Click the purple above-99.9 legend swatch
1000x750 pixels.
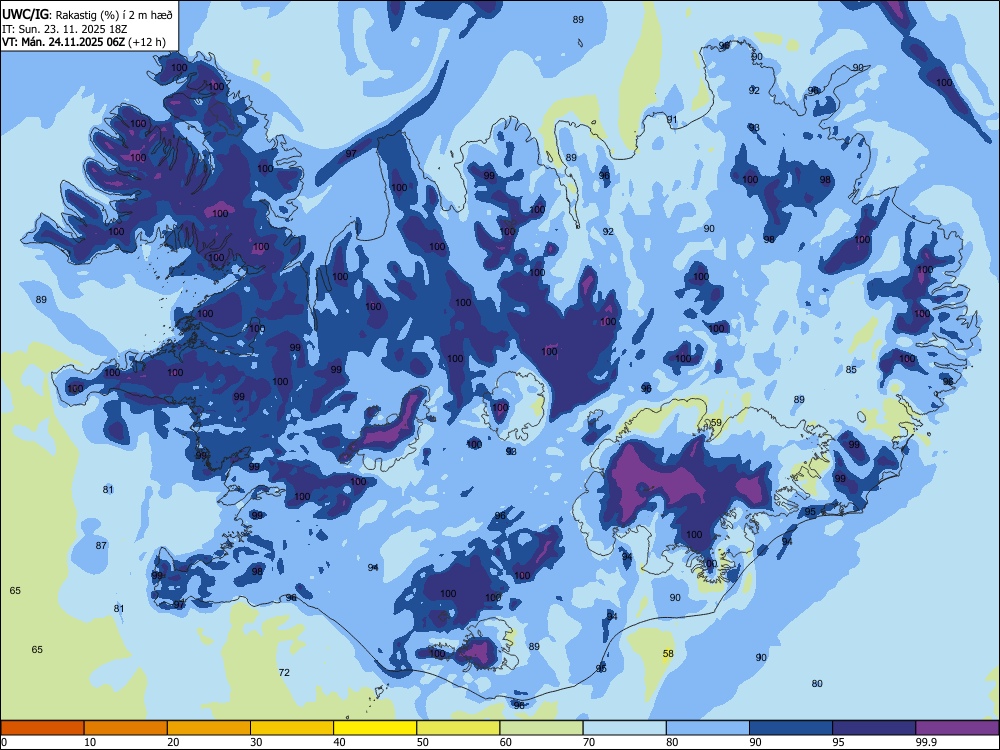957,728
